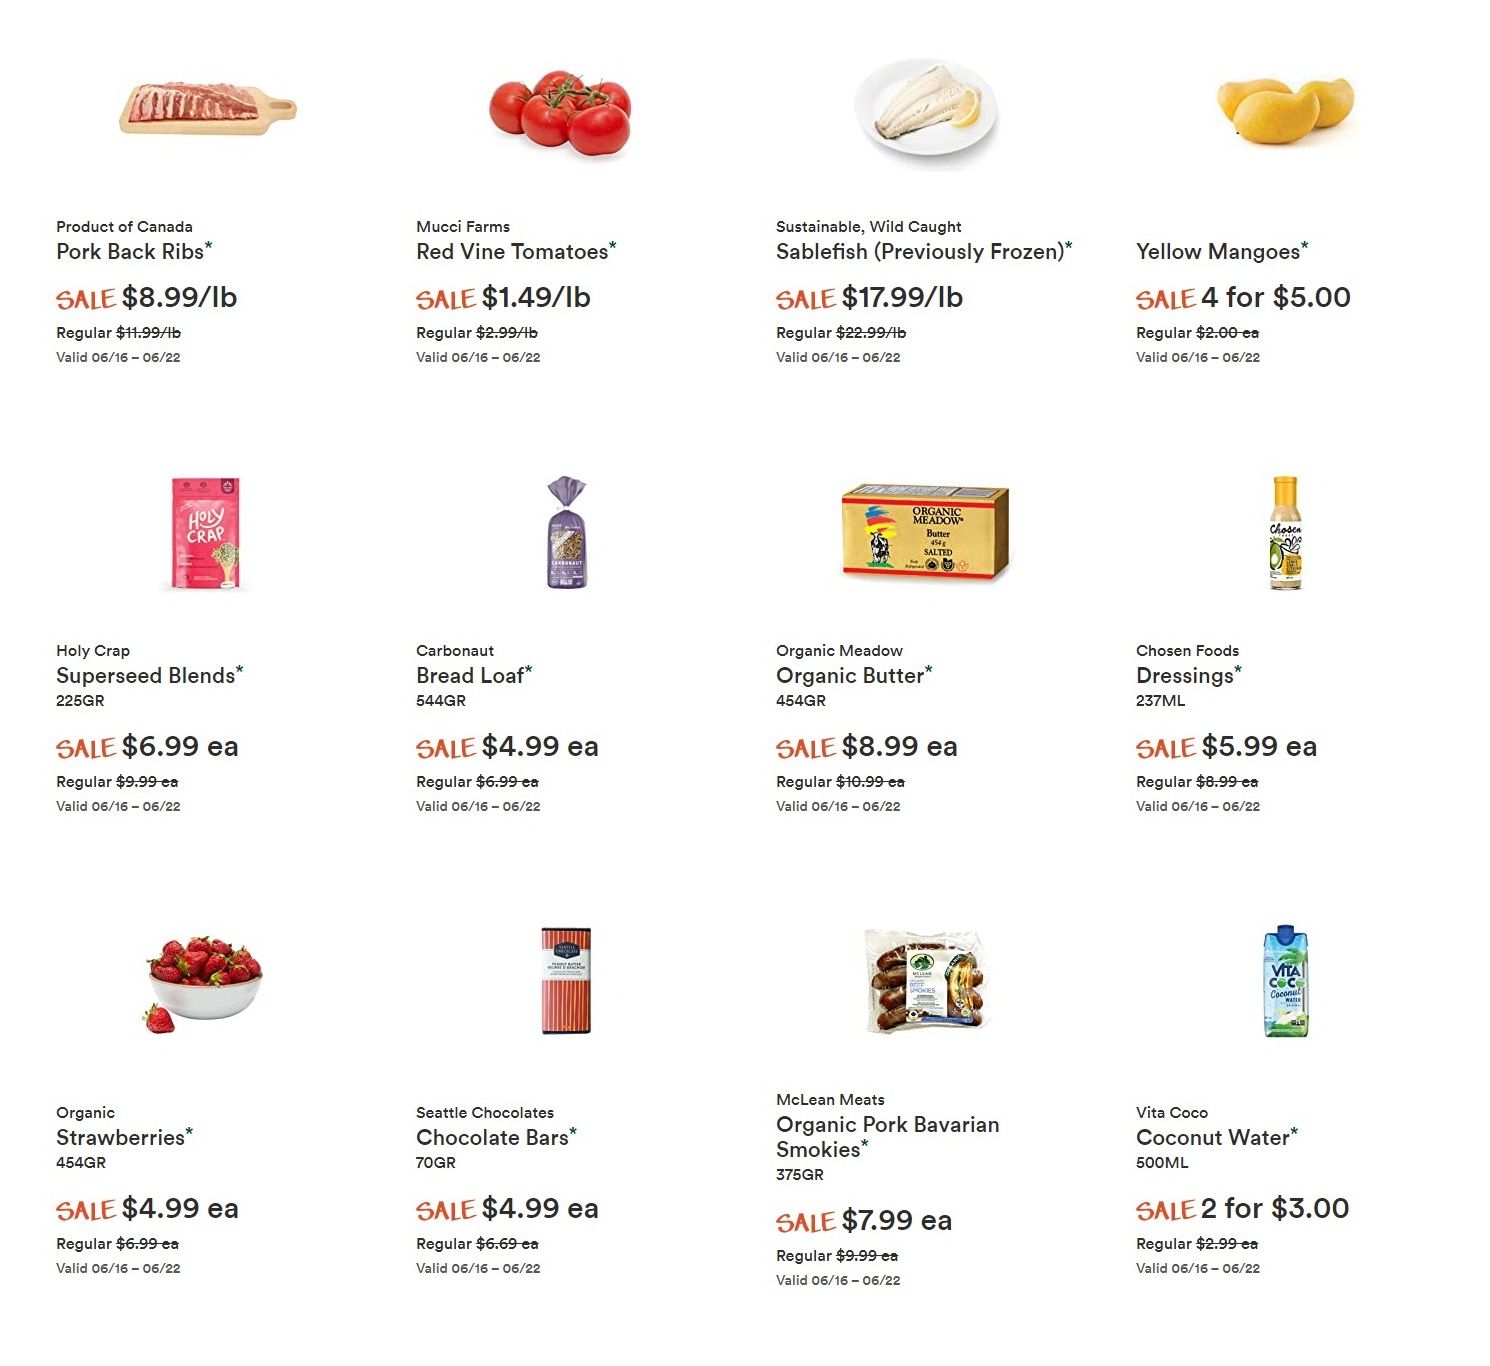Open Organic Pork Bavarian Smokies title

point(887,1137)
